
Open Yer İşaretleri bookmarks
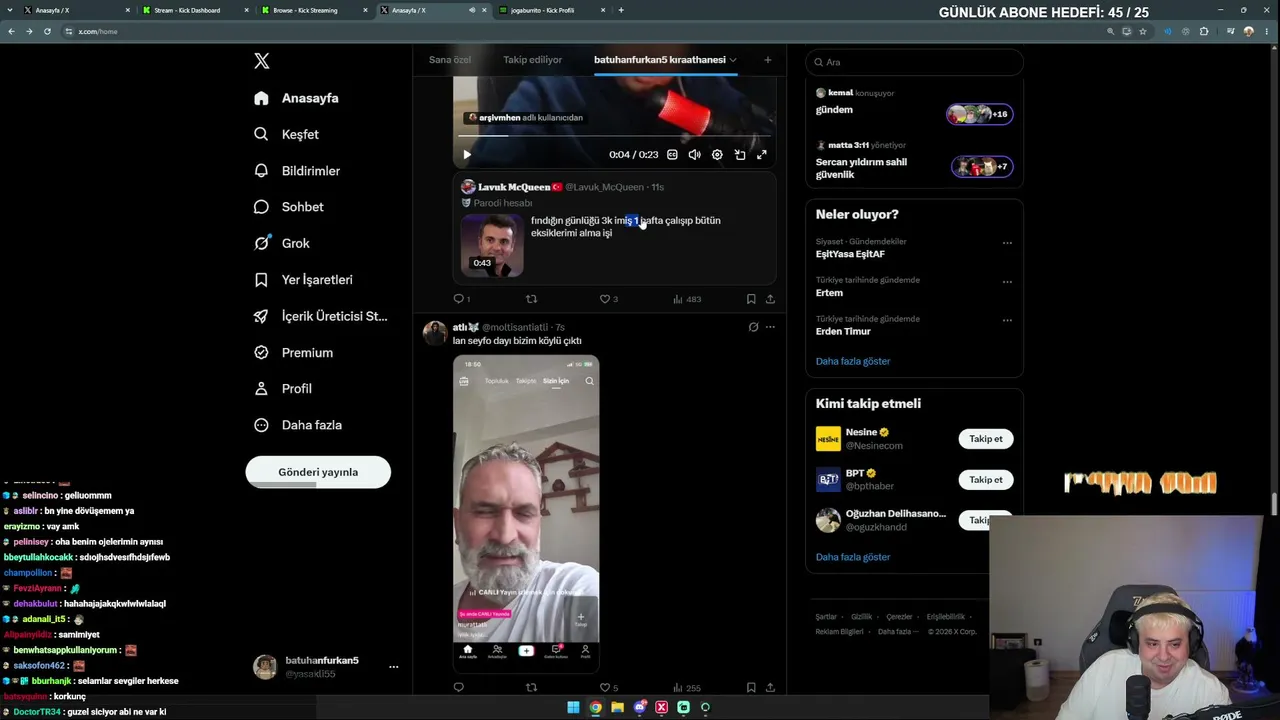(x=304, y=280)
